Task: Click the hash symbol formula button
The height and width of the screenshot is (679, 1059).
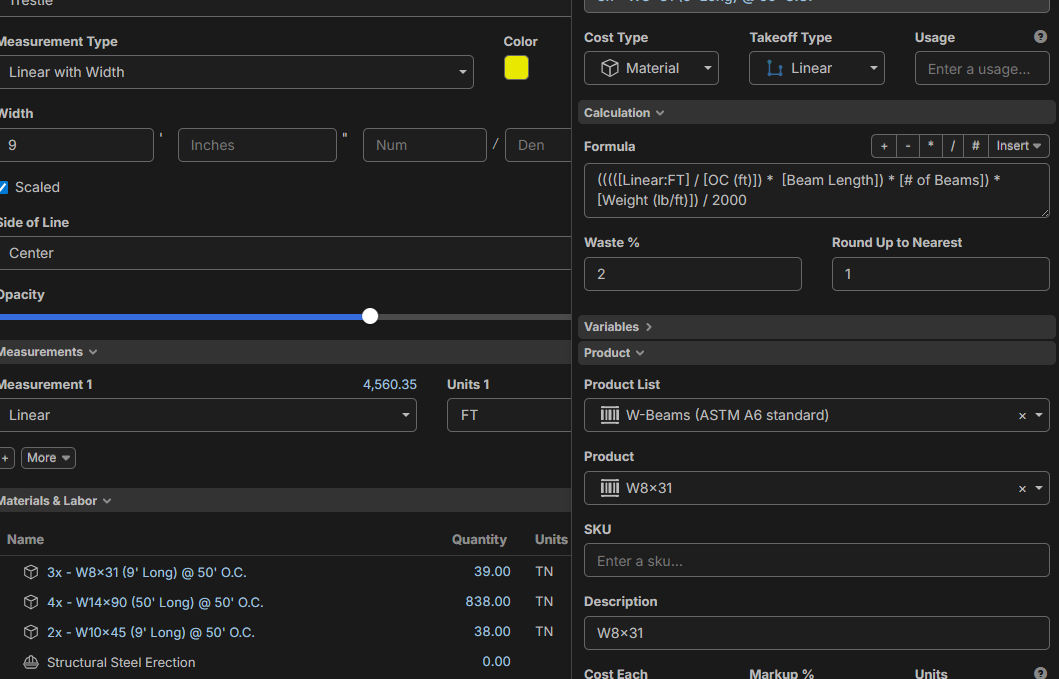Action: (976, 146)
